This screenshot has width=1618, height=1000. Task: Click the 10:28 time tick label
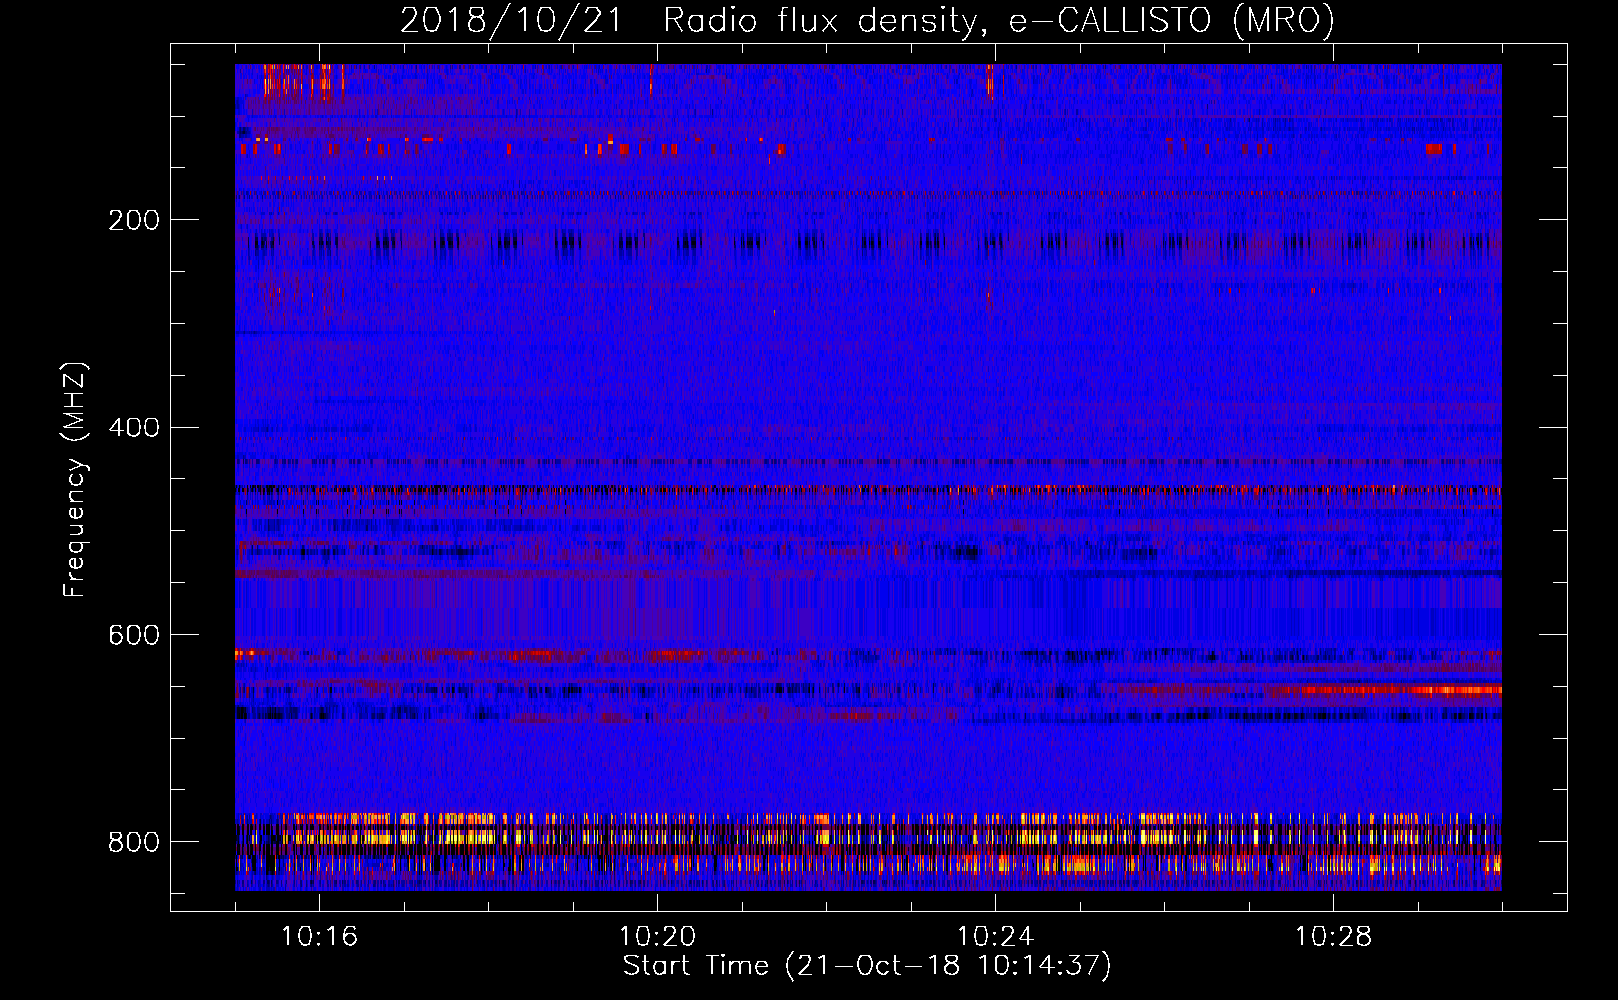tap(1333, 937)
